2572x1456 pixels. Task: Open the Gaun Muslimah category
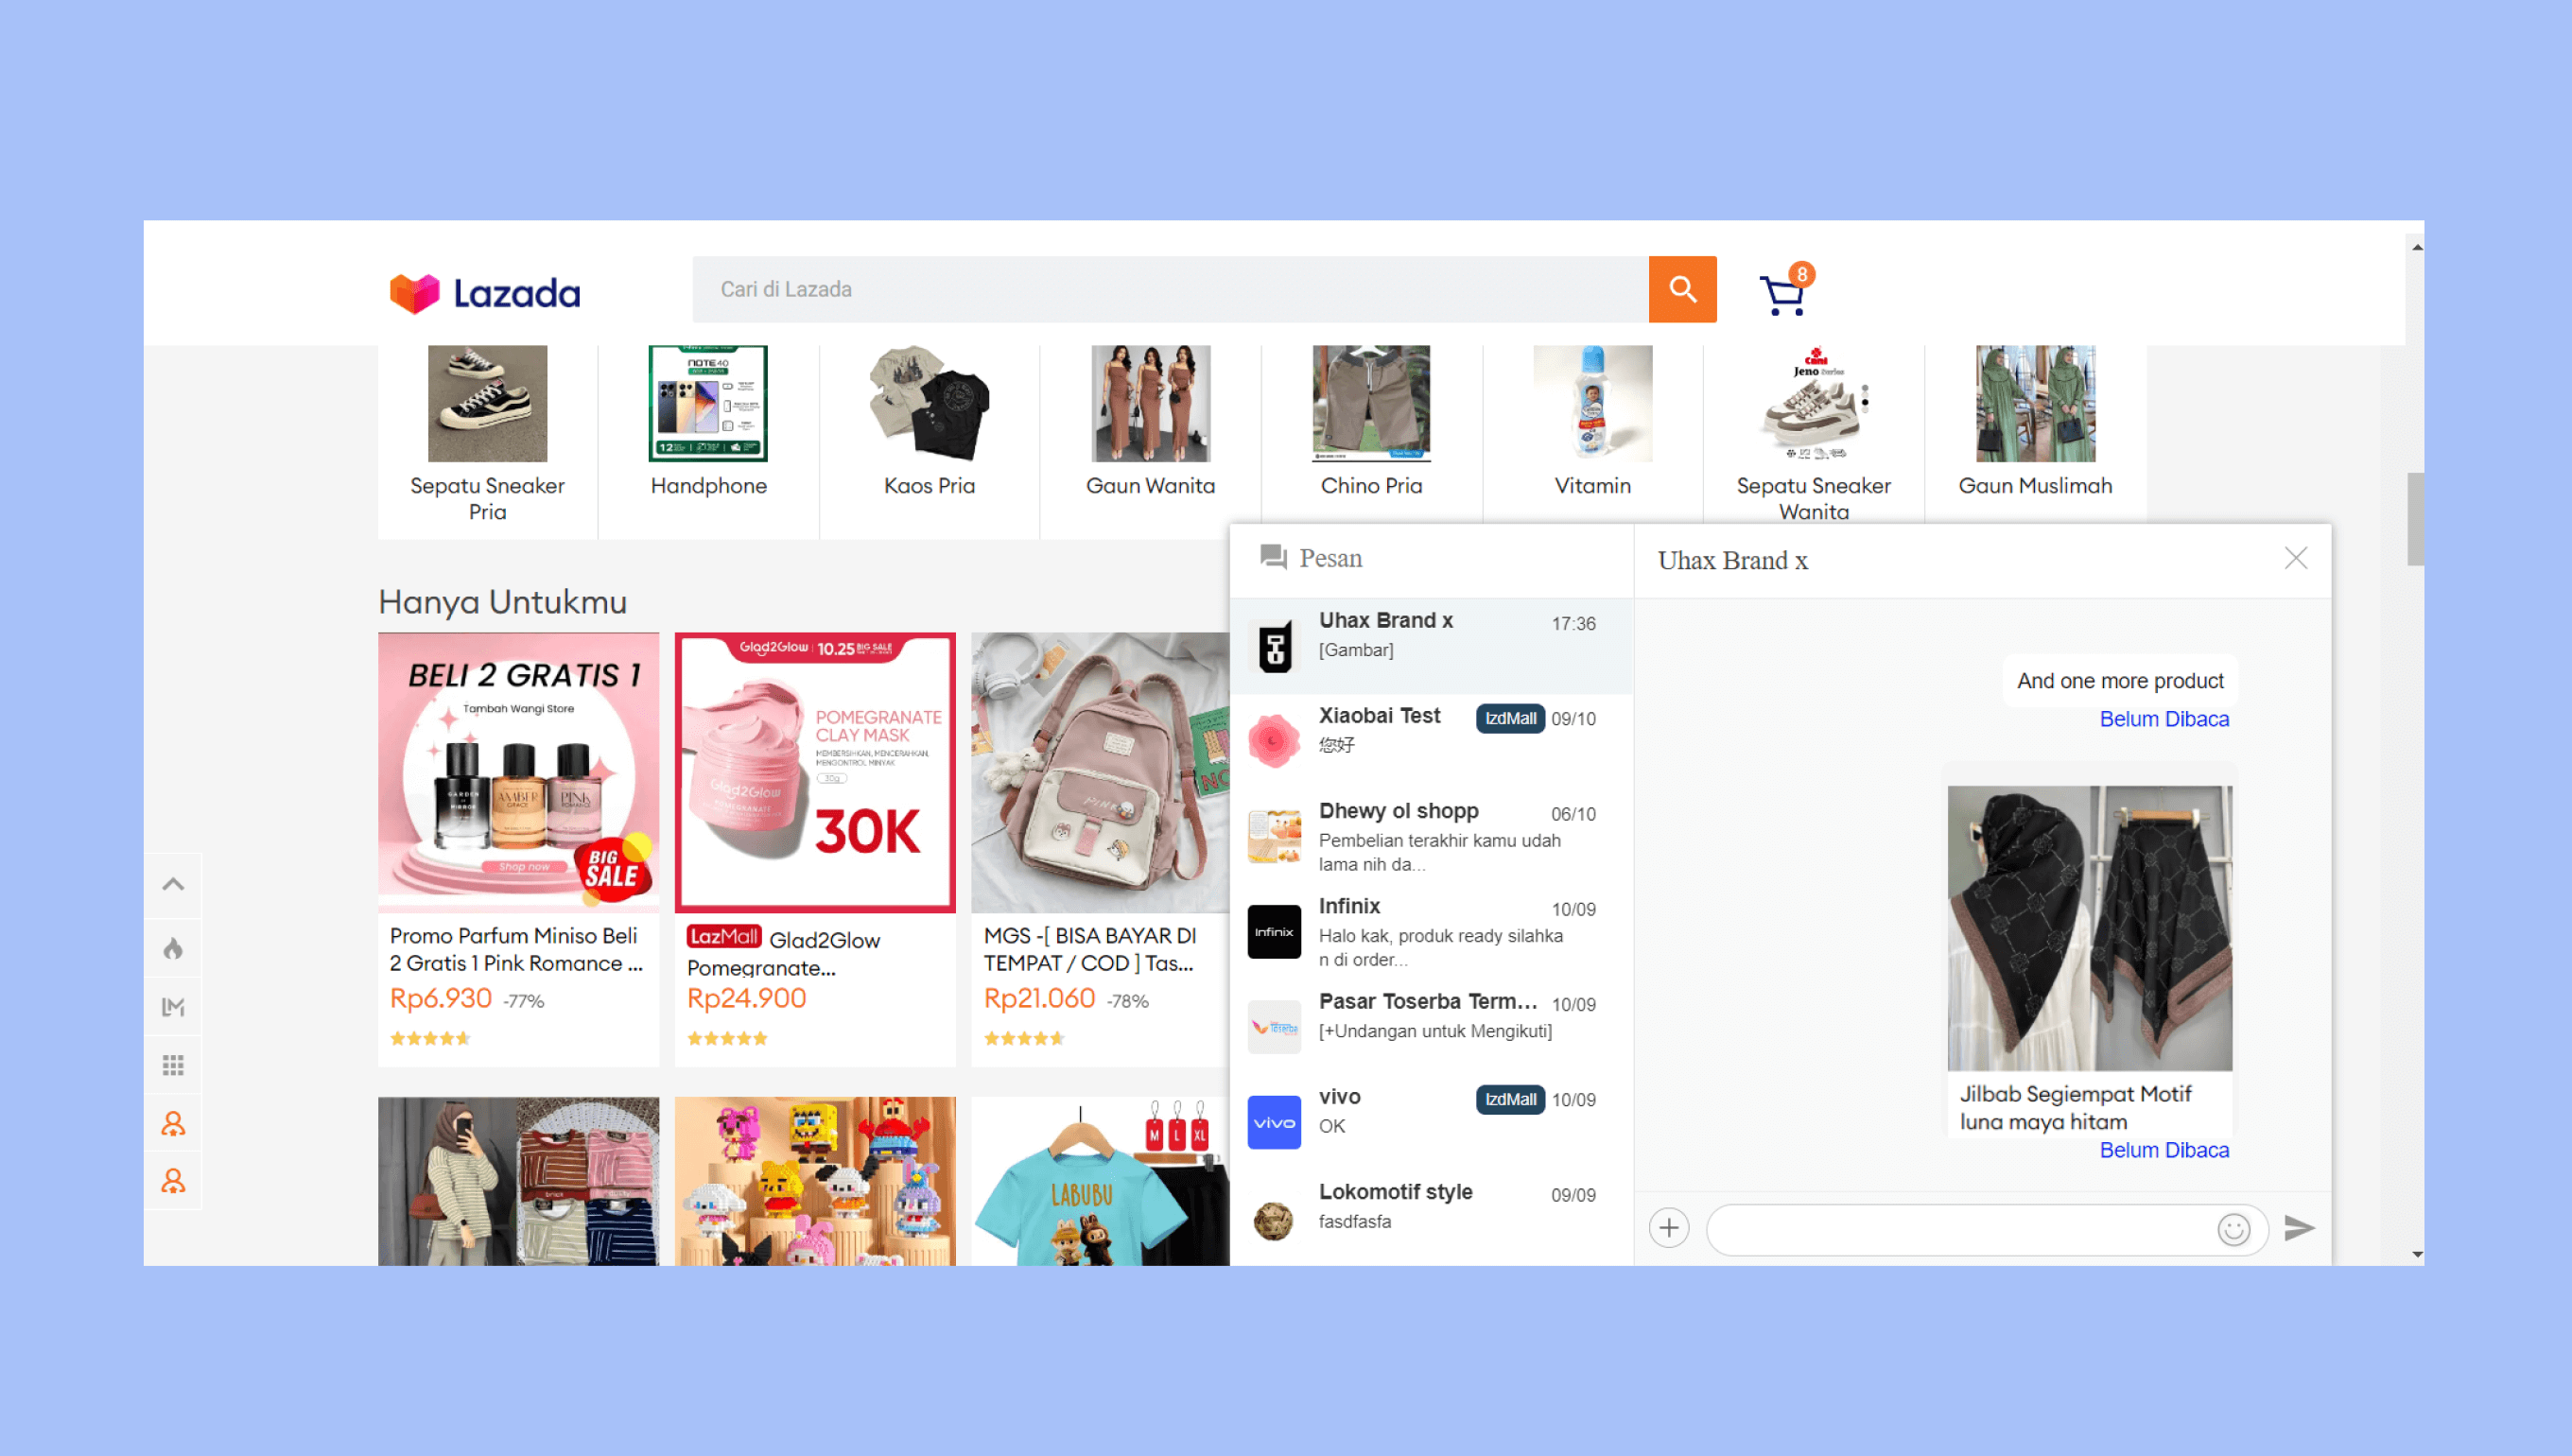pos(2034,422)
